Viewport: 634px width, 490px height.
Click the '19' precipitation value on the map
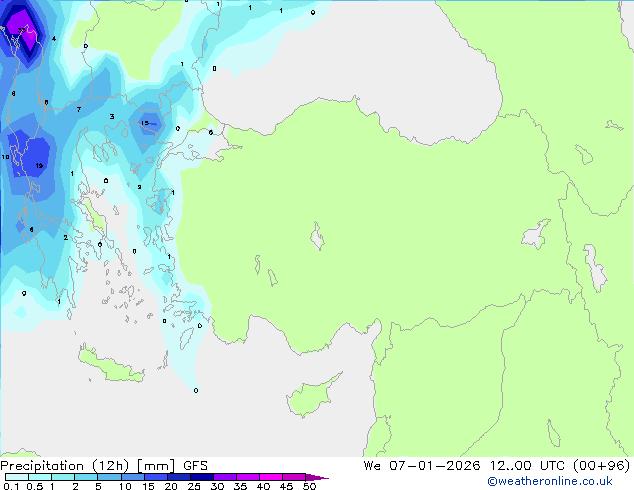[x=39, y=166]
